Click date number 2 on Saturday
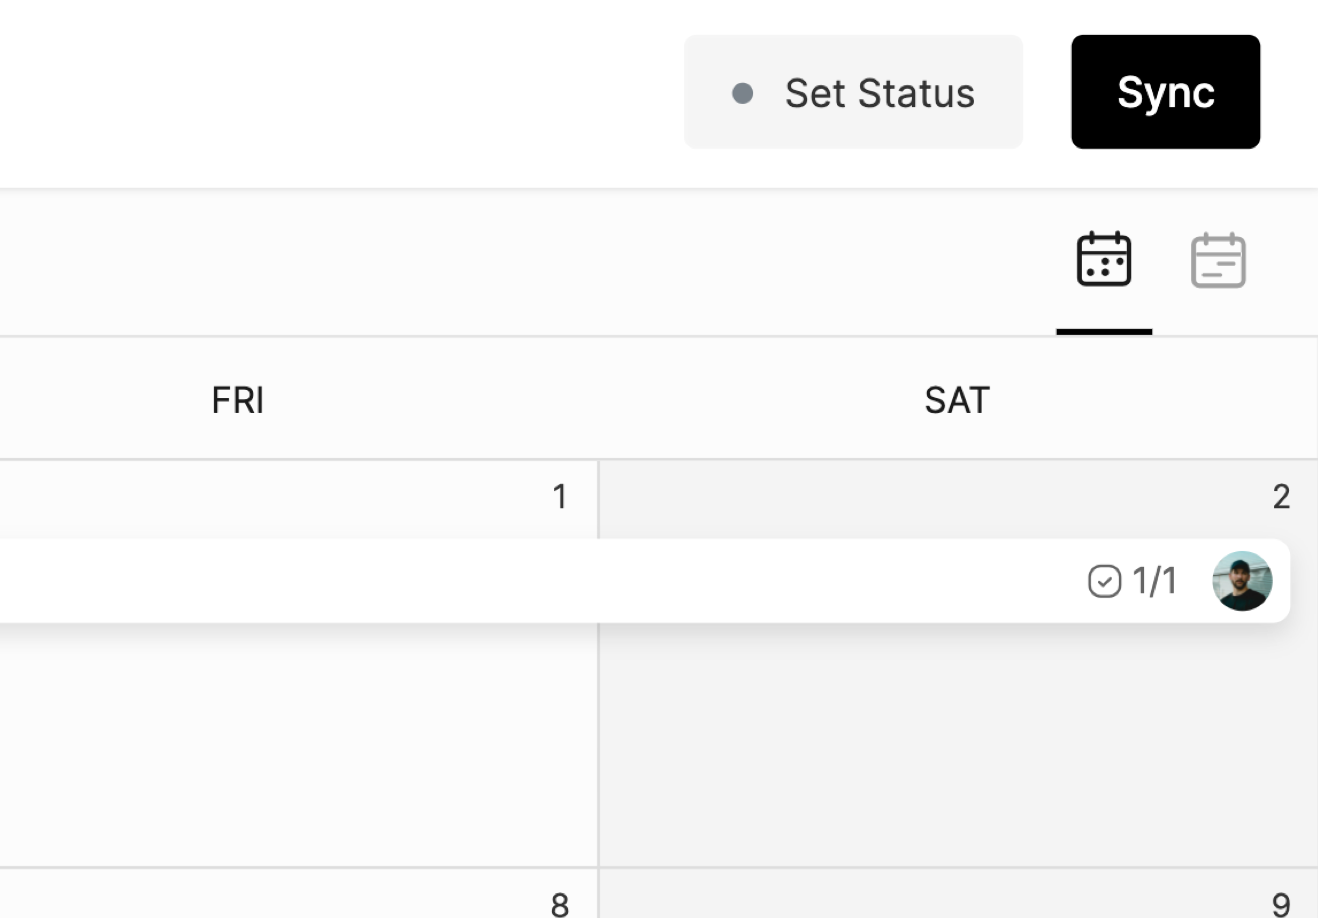The height and width of the screenshot is (918, 1318). (1281, 497)
